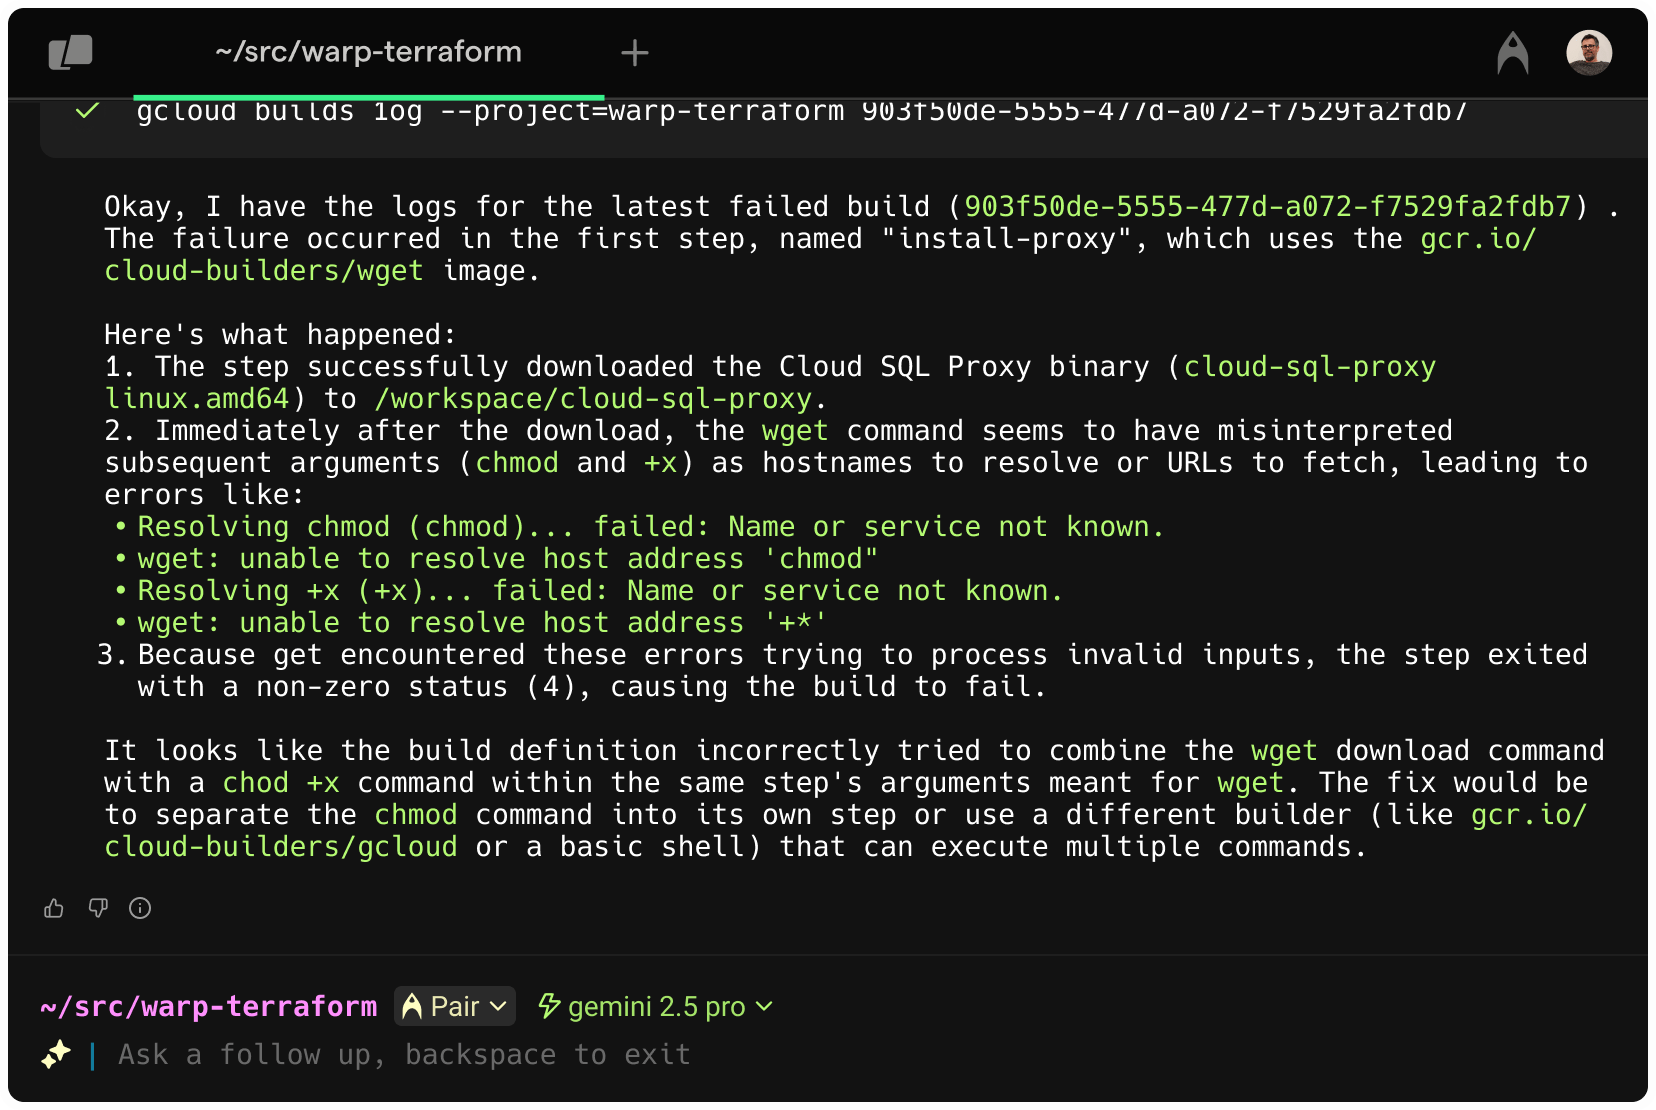Screen dimensions: 1656x1110
Task: Click the green checkmark command status
Action: pos(88,111)
